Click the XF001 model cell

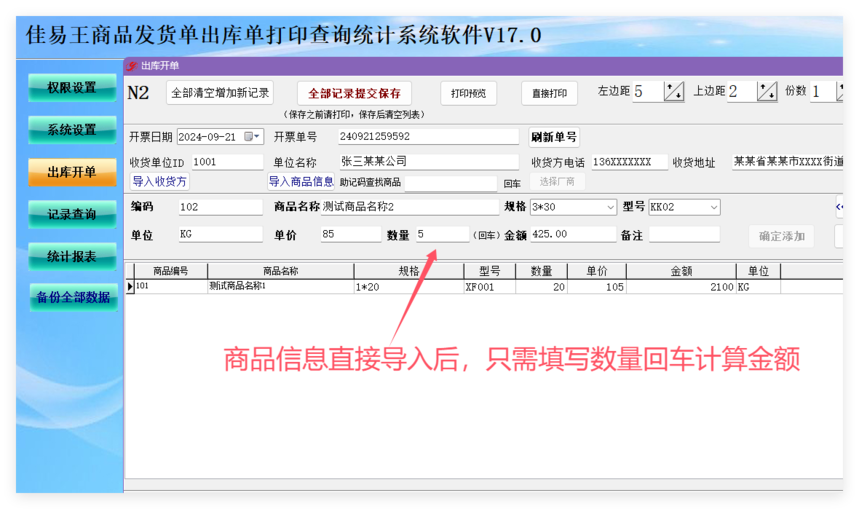[490, 287]
